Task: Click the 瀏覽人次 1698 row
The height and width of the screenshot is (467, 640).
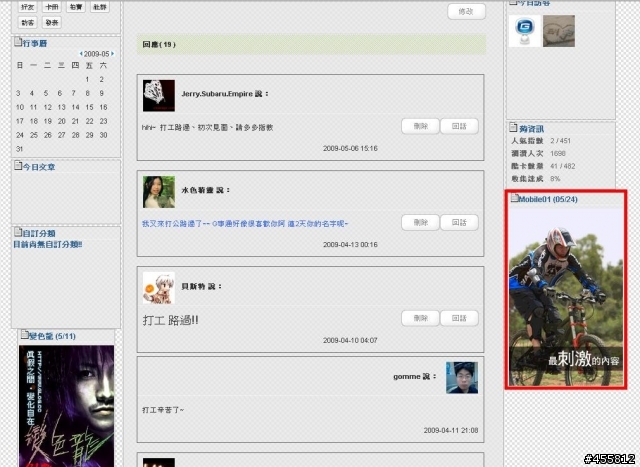Action: pos(538,153)
